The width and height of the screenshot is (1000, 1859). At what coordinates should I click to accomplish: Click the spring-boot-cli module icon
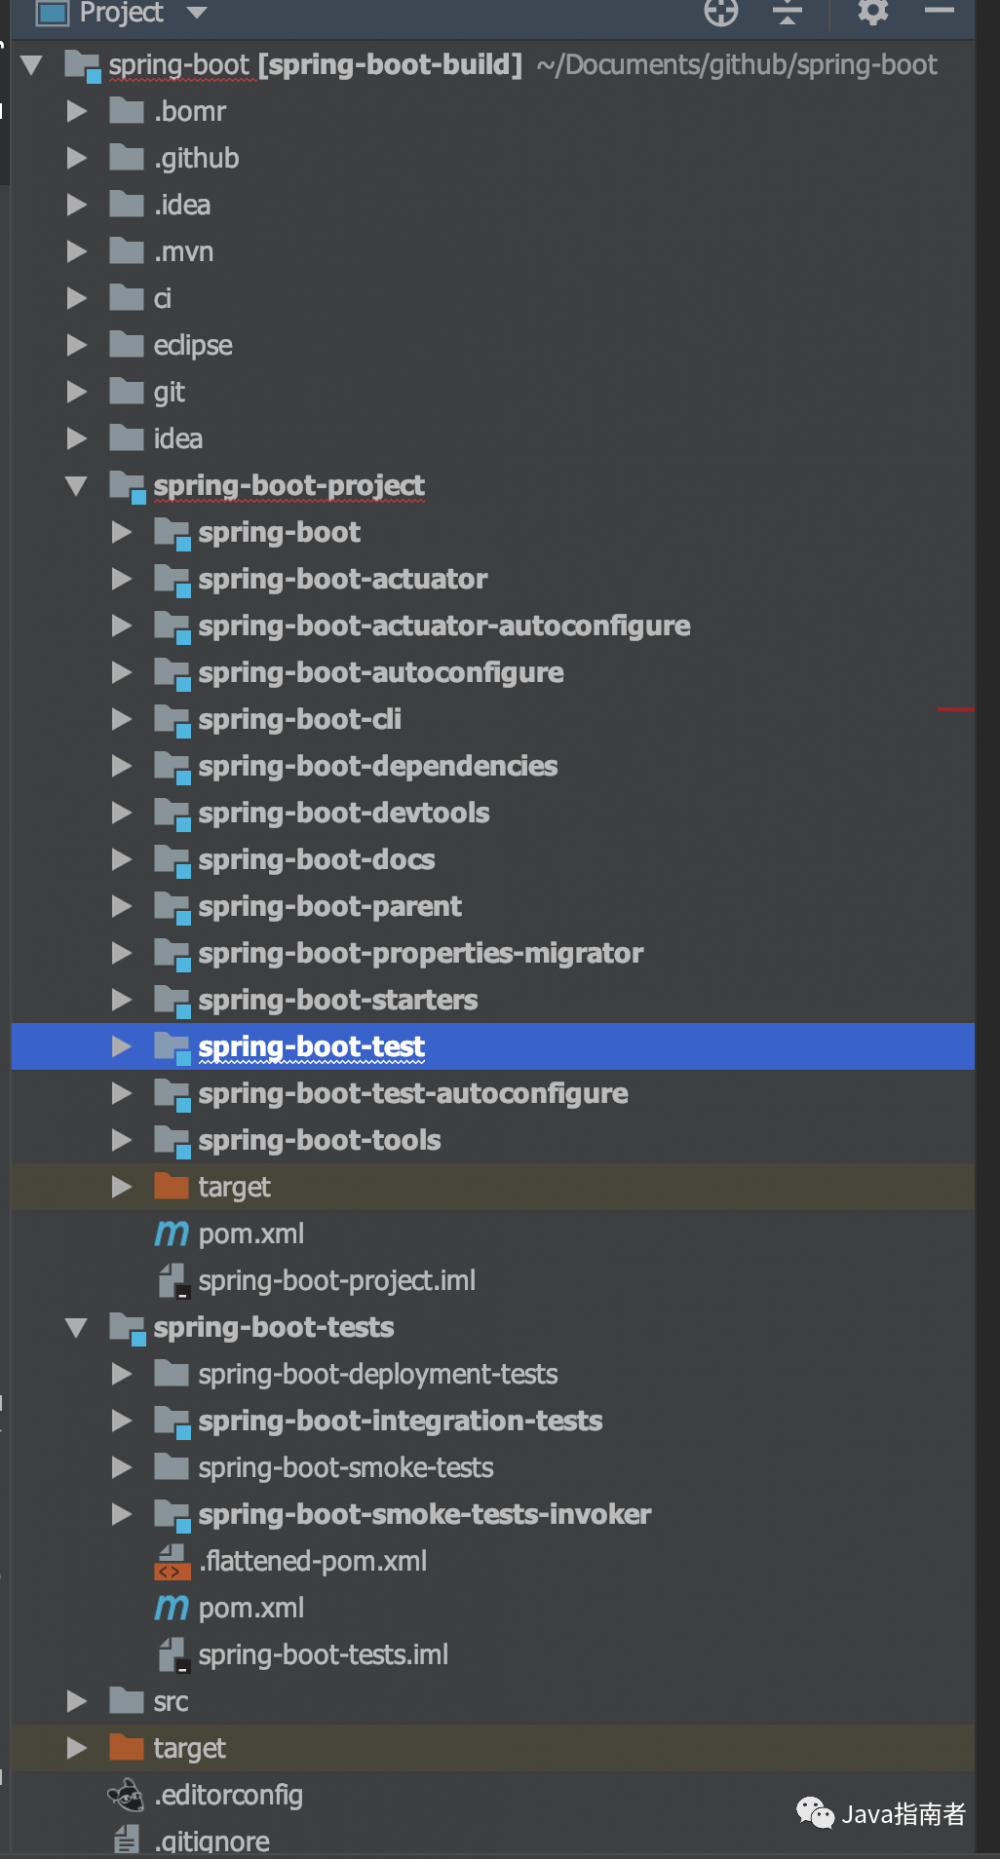click(x=172, y=721)
